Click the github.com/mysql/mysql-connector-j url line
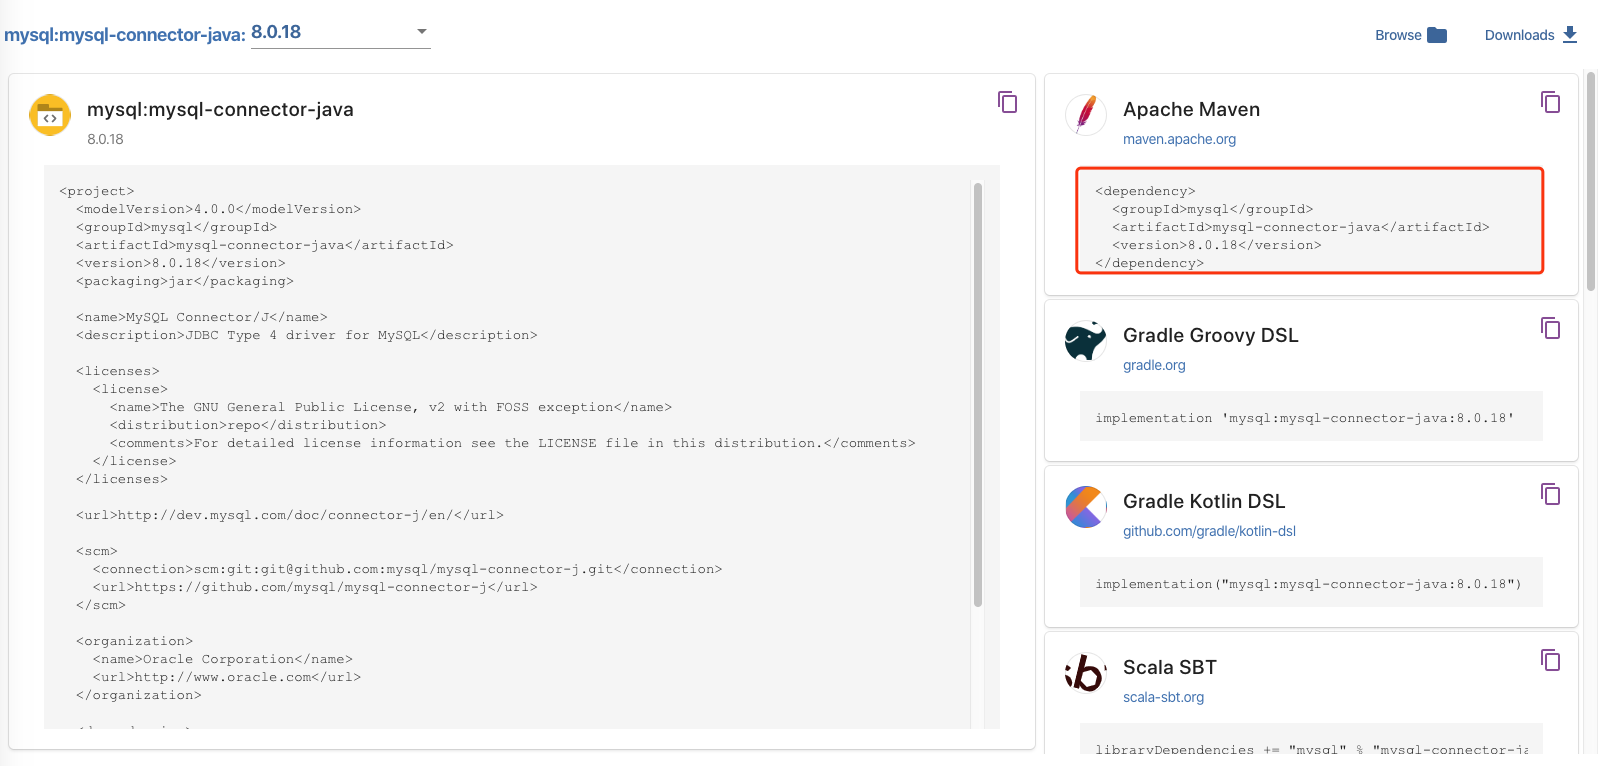 315,587
